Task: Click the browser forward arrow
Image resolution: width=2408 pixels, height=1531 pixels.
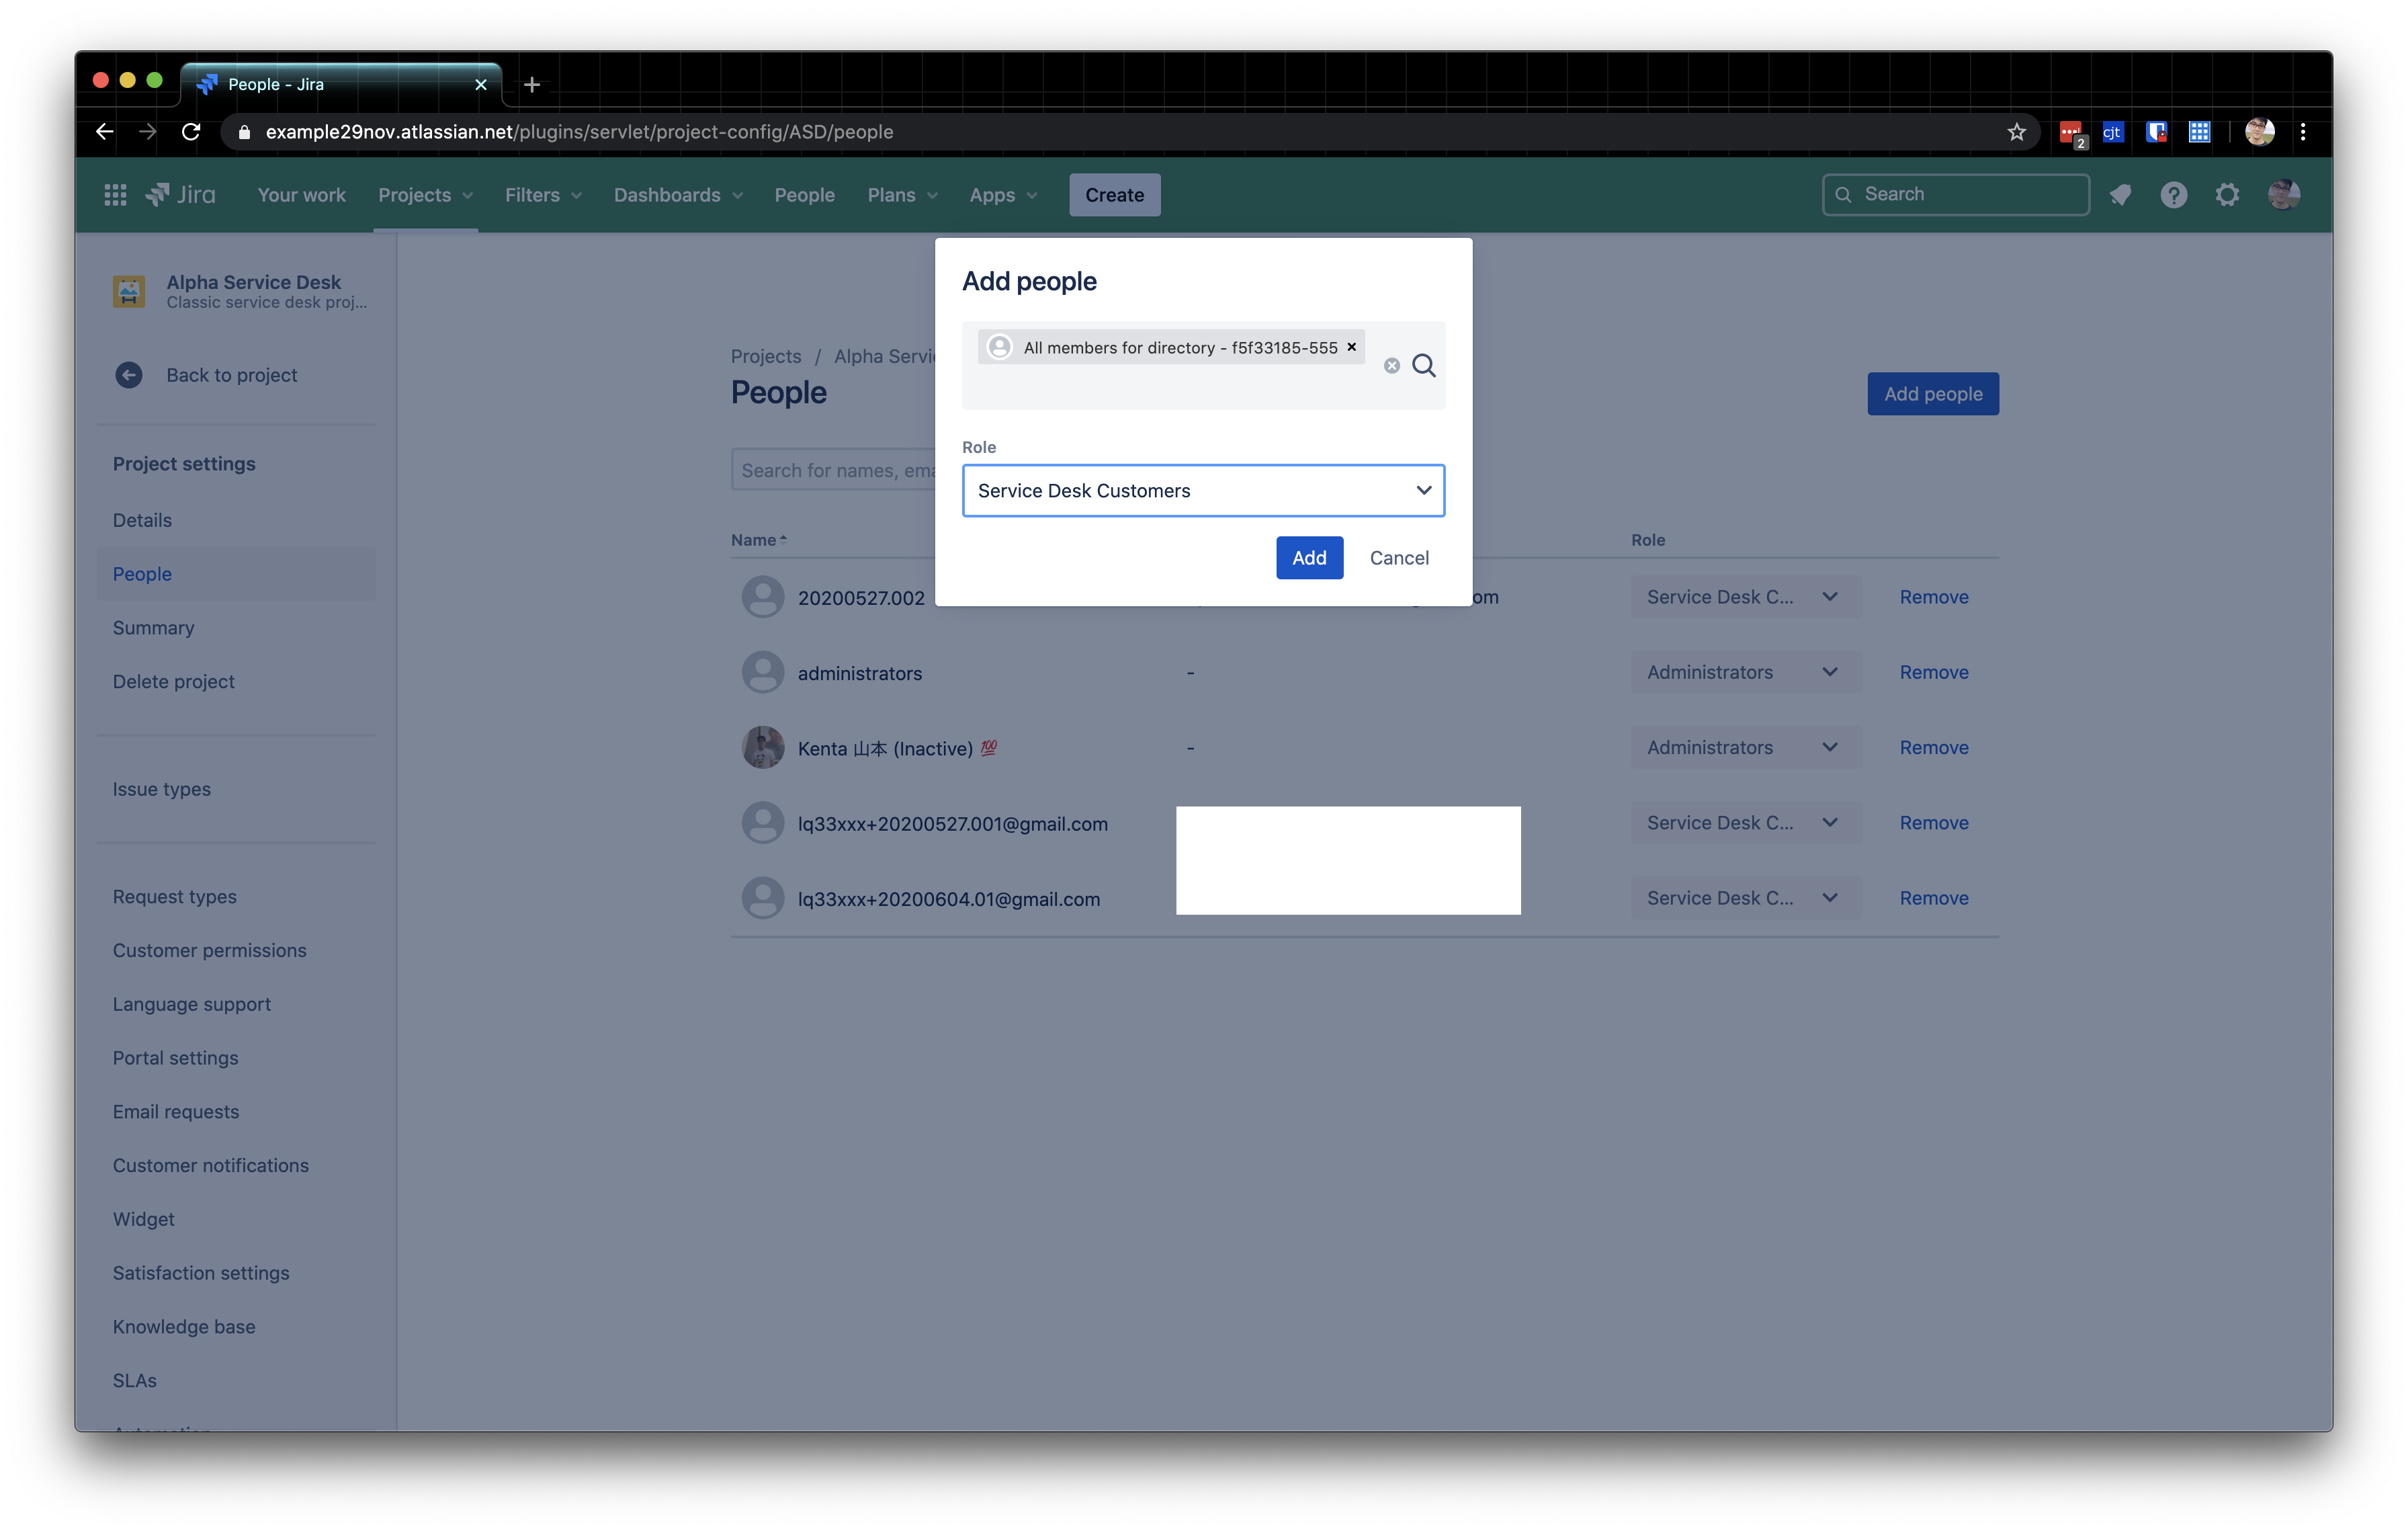Action: click(x=148, y=132)
